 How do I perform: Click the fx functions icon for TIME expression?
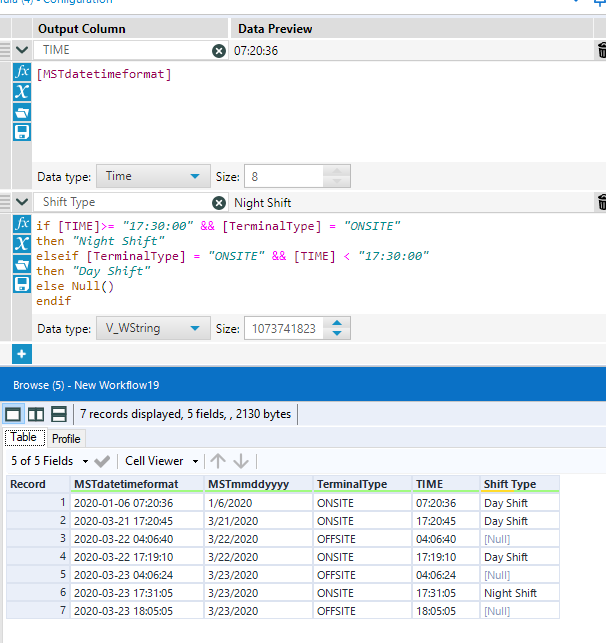coord(22,72)
